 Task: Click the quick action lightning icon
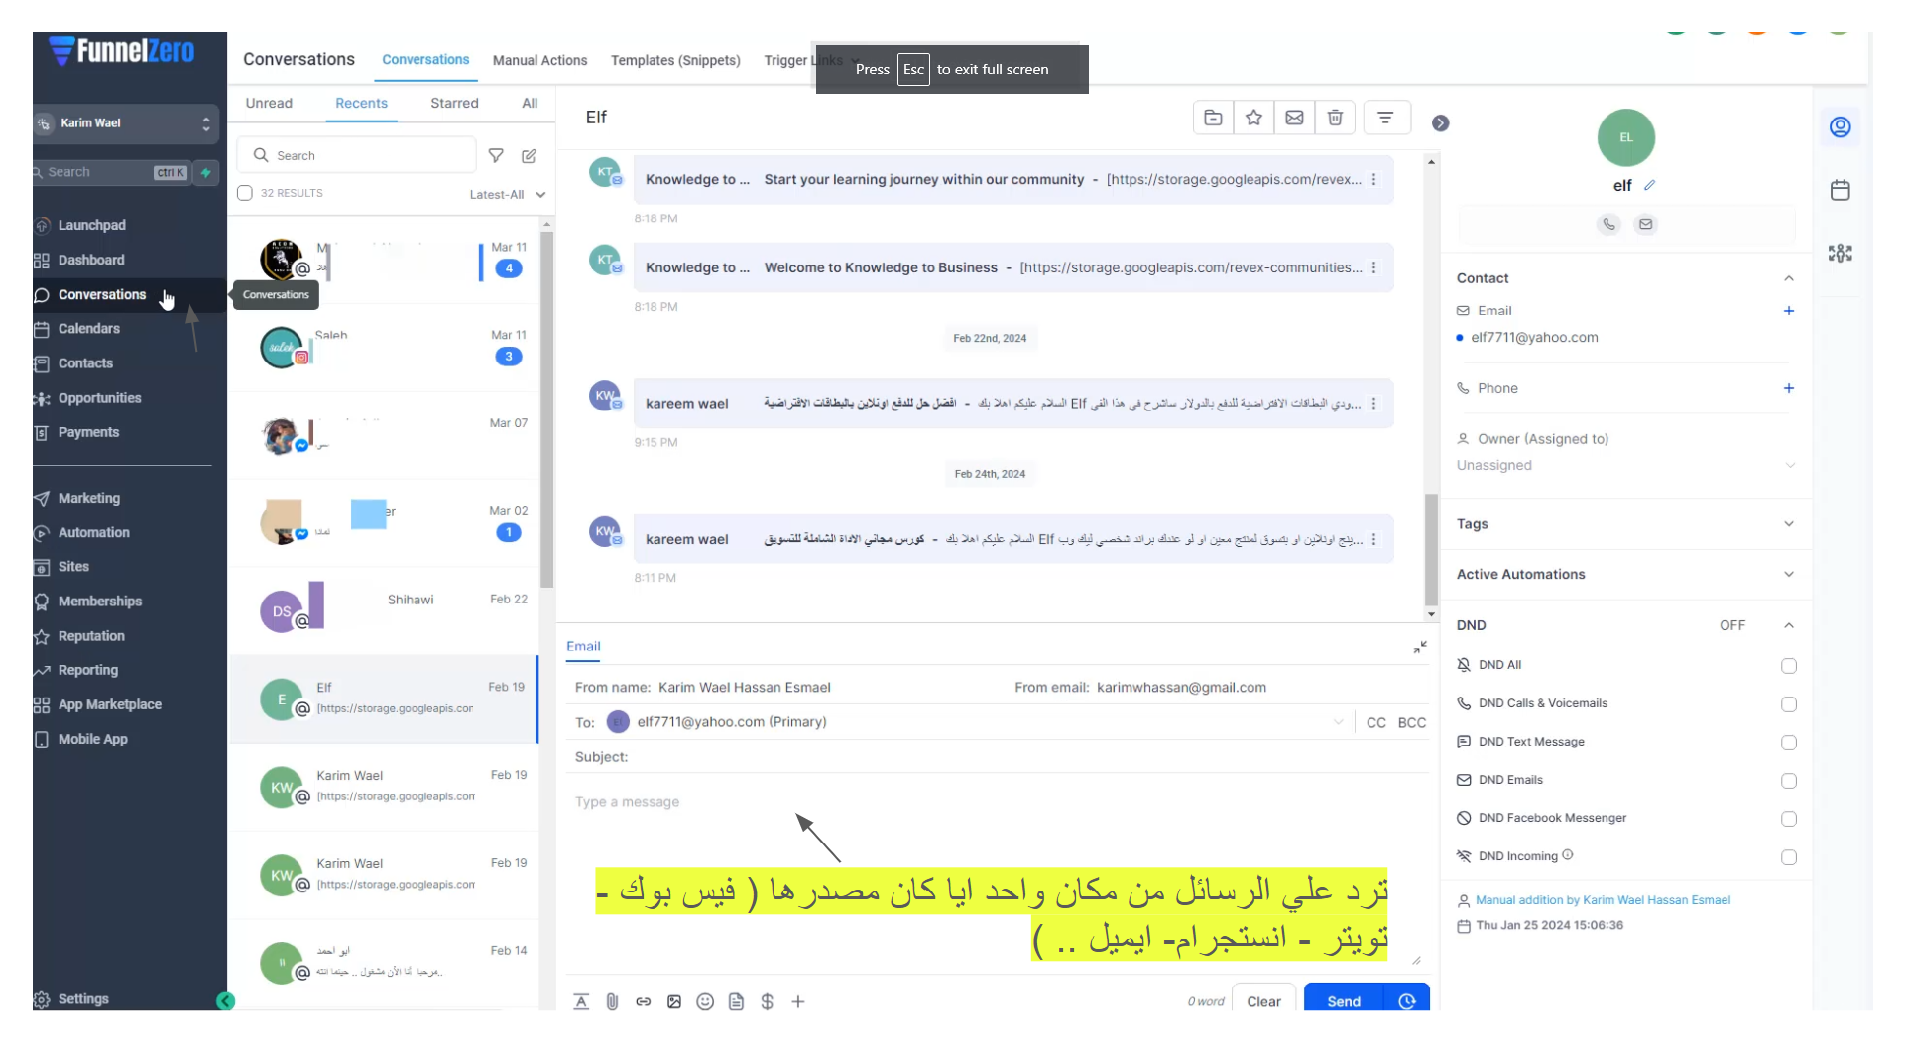205,172
